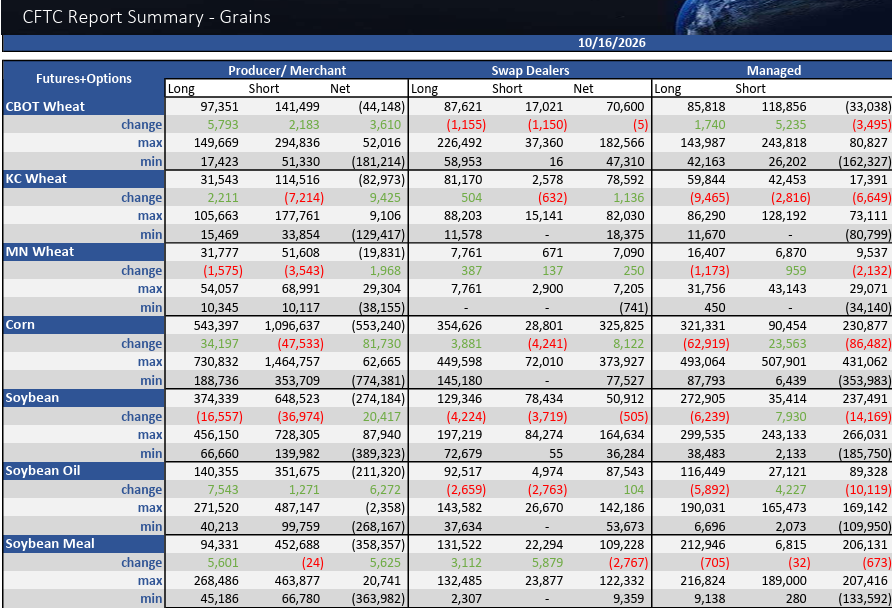Image resolution: width=892 pixels, height=608 pixels.
Task: Click the MN Wheat long value 31,777
Action: point(219,253)
